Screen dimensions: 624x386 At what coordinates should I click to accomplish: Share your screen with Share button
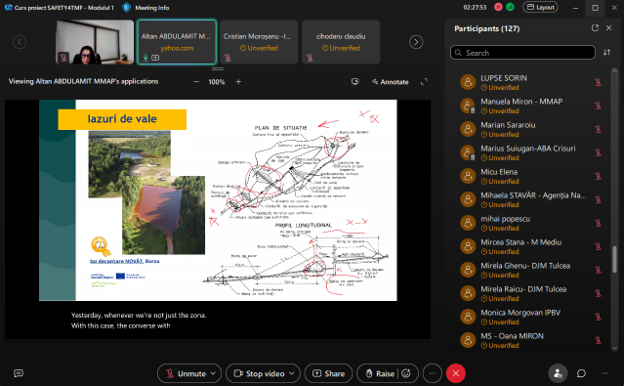pyautogui.click(x=328, y=373)
